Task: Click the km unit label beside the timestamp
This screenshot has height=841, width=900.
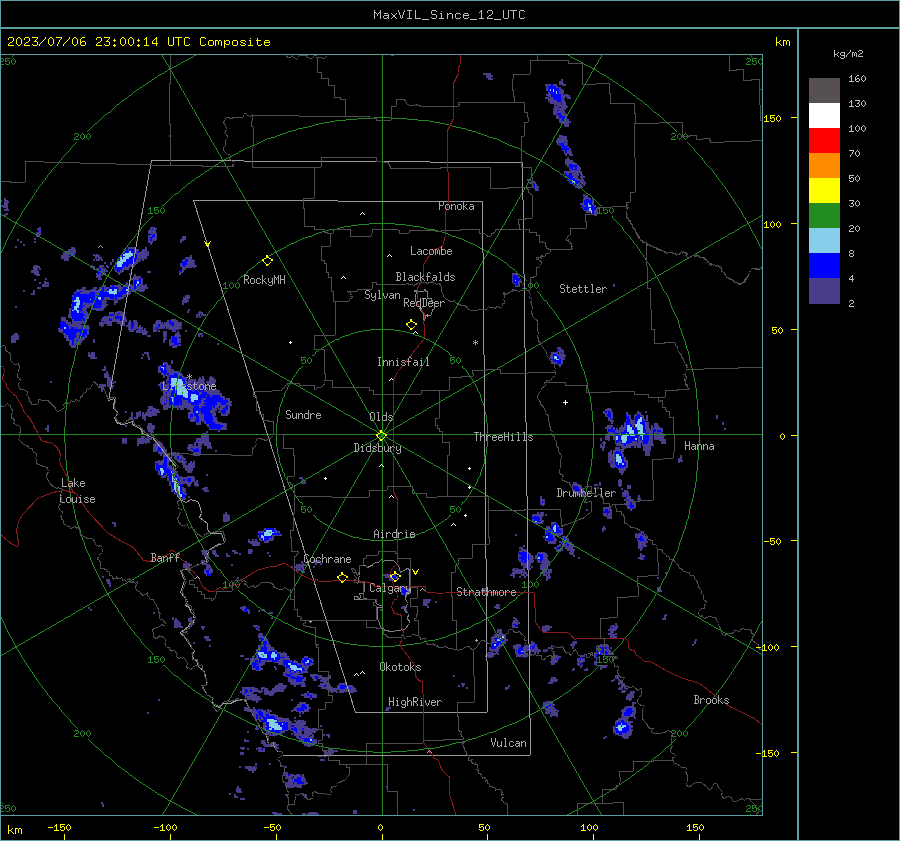Action: [x=782, y=42]
